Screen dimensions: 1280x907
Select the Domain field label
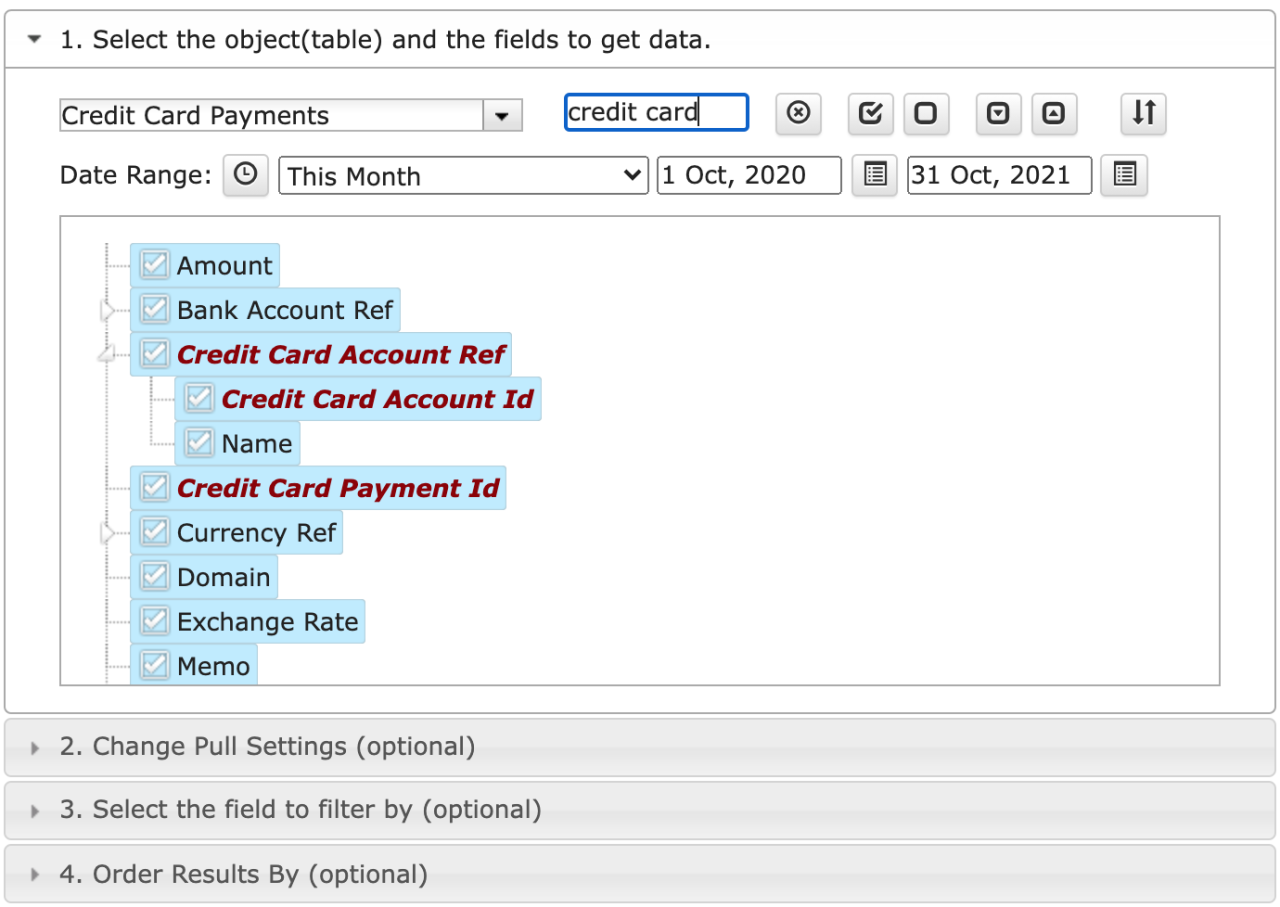point(223,577)
